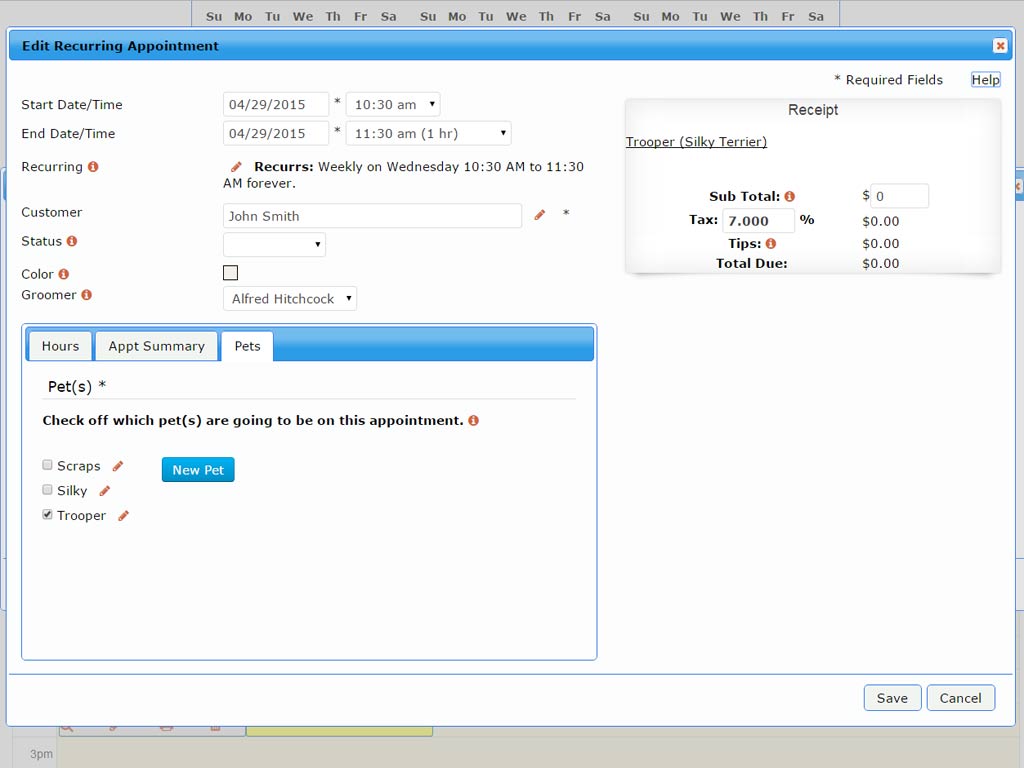1024x768 pixels.
Task: Toggle the Color checkbox
Action: pyautogui.click(x=230, y=272)
